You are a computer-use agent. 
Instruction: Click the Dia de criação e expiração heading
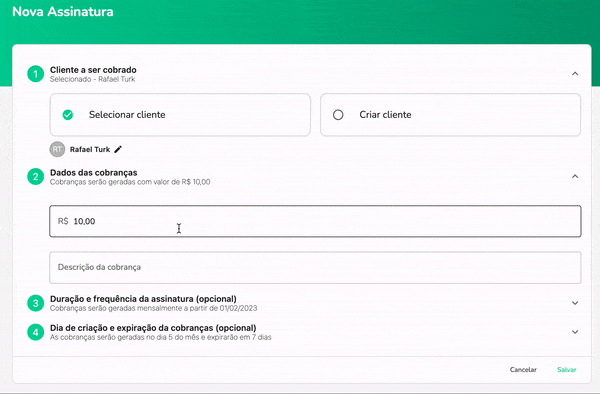pyautogui.click(x=153, y=328)
